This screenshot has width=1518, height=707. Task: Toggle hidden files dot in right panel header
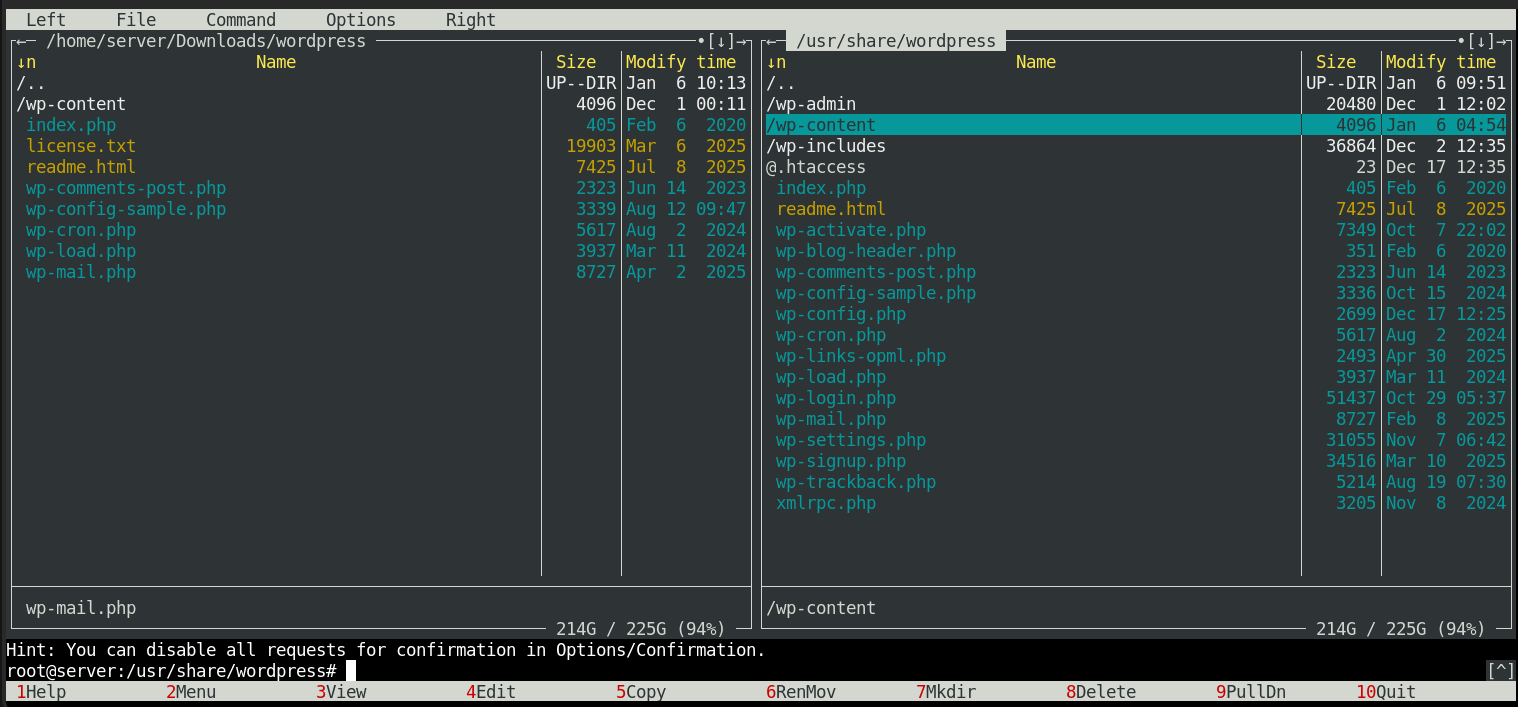[1461, 41]
